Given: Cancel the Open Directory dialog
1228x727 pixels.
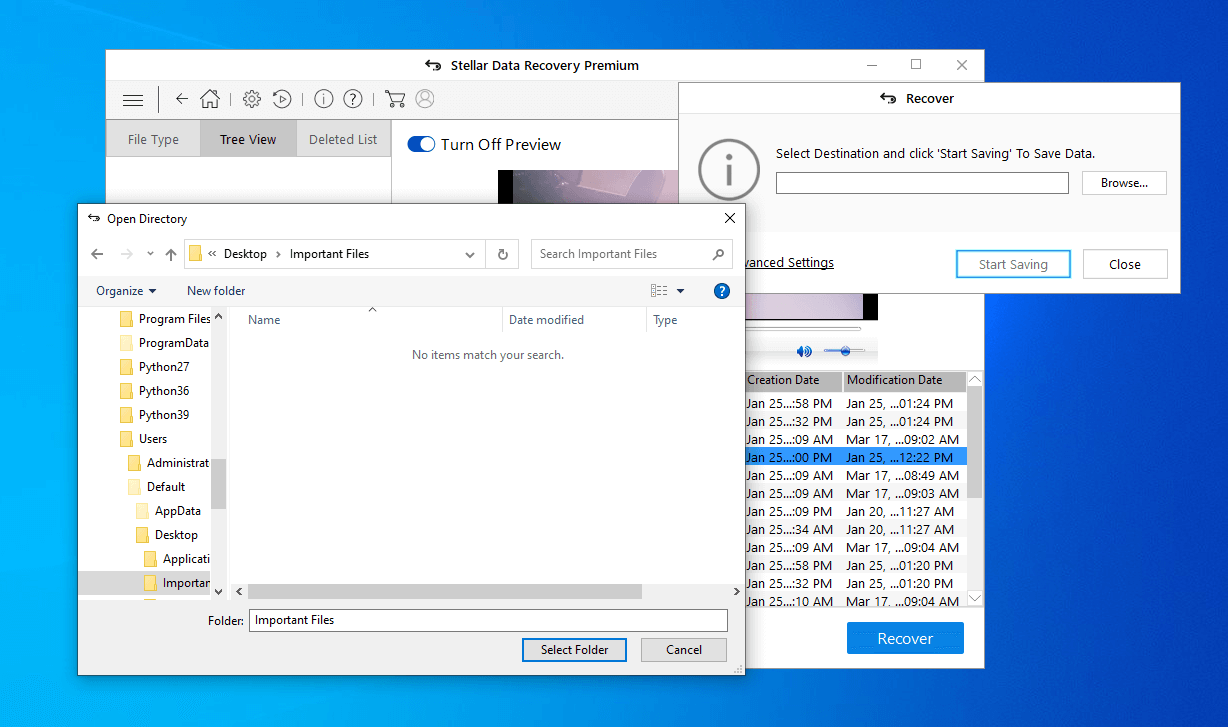Looking at the screenshot, I should 684,650.
